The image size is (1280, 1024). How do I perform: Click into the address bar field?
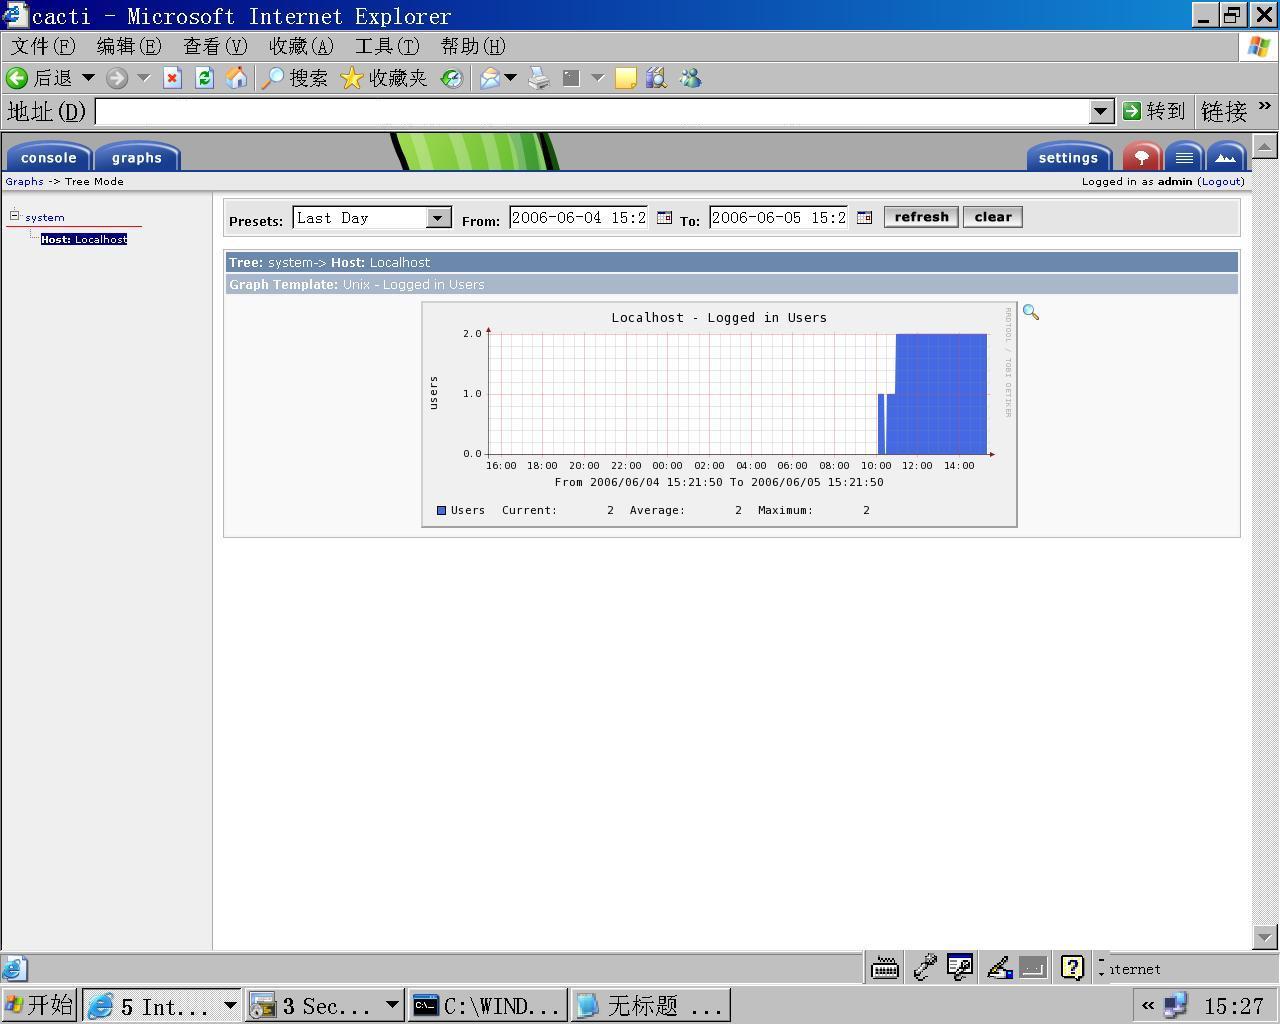coord(593,111)
